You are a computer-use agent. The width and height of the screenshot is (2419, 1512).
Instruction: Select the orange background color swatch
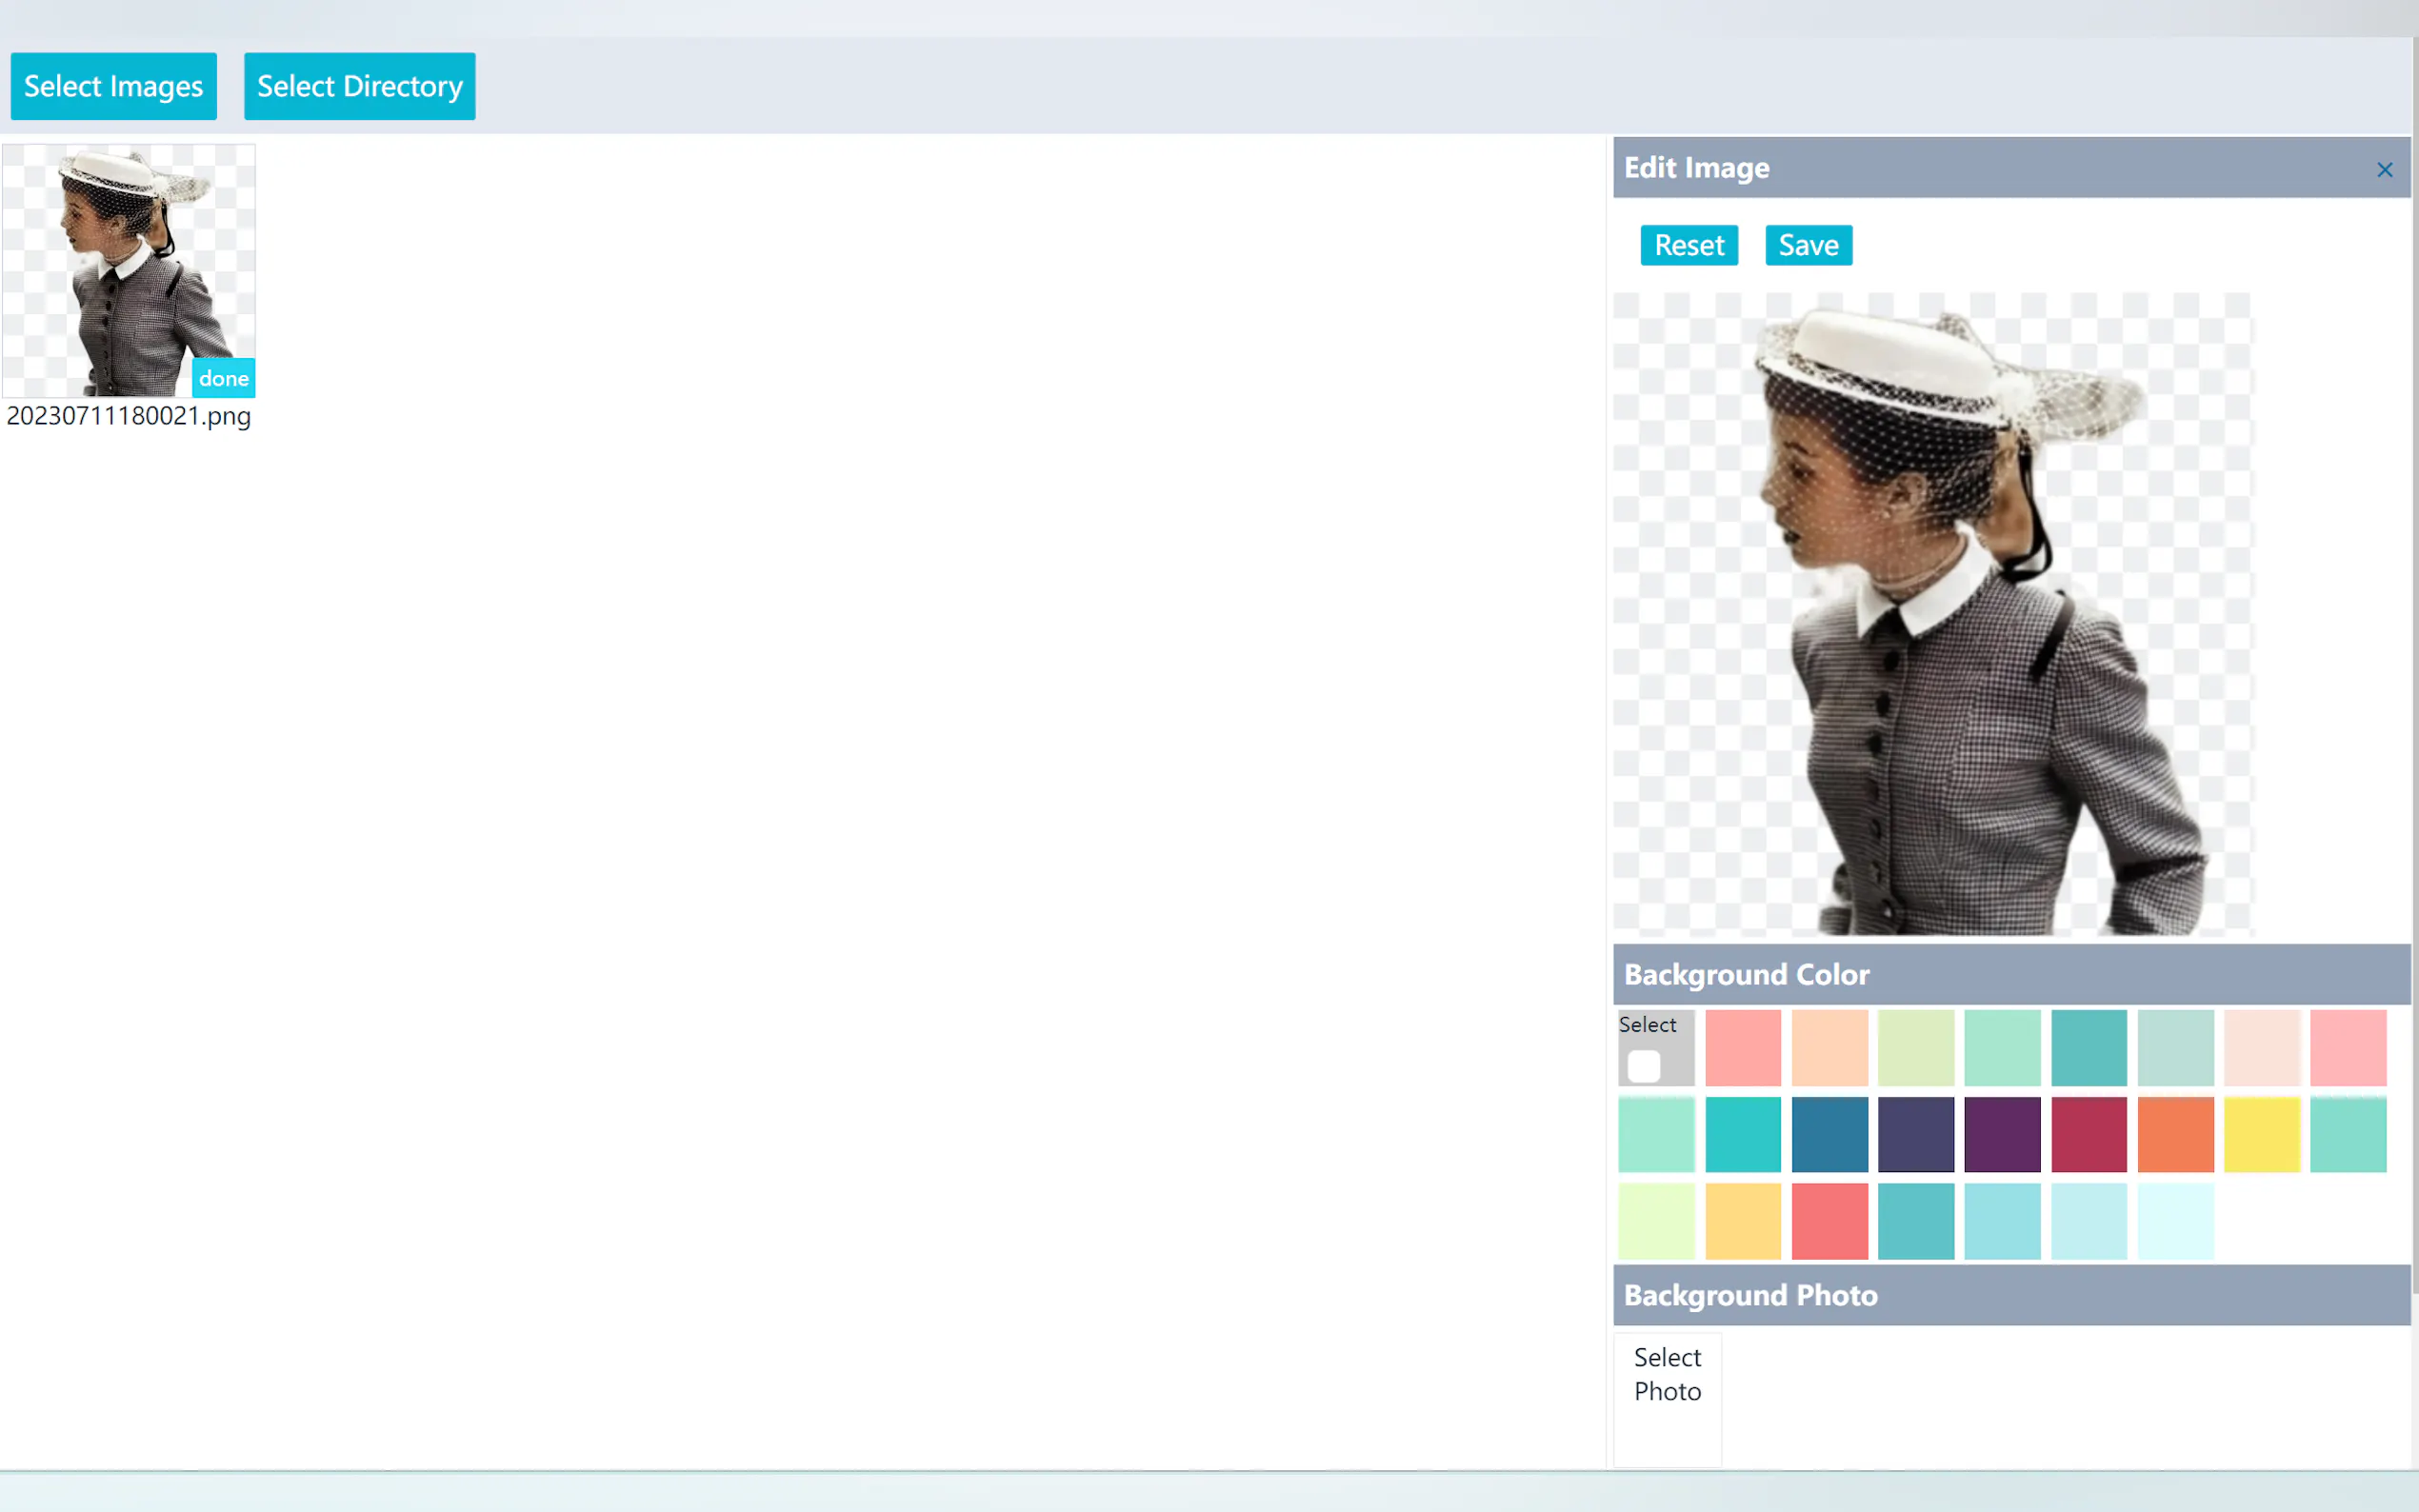(2175, 1134)
